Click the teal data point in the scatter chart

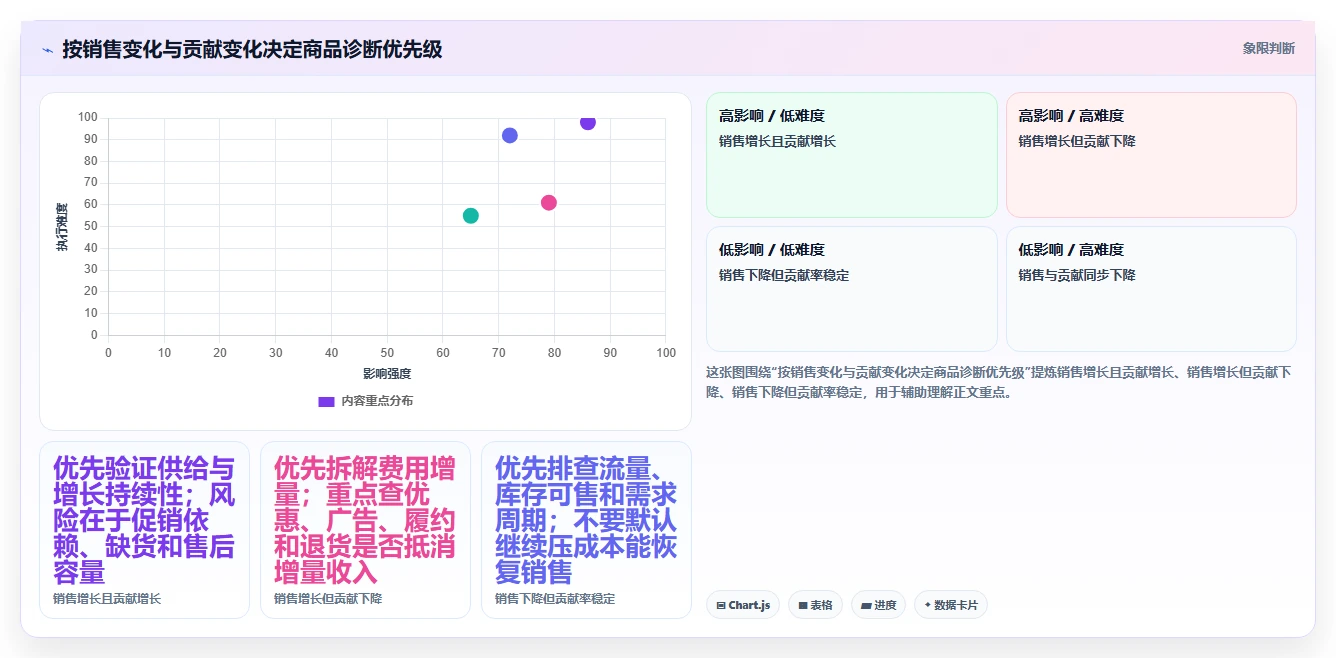pos(471,216)
